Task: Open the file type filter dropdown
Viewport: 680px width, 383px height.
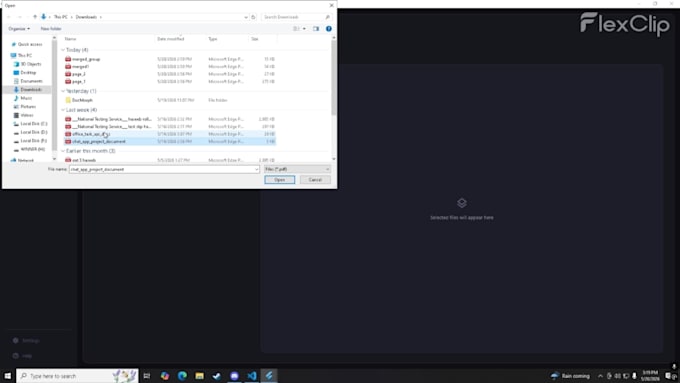Action: click(x=297, y=169)
